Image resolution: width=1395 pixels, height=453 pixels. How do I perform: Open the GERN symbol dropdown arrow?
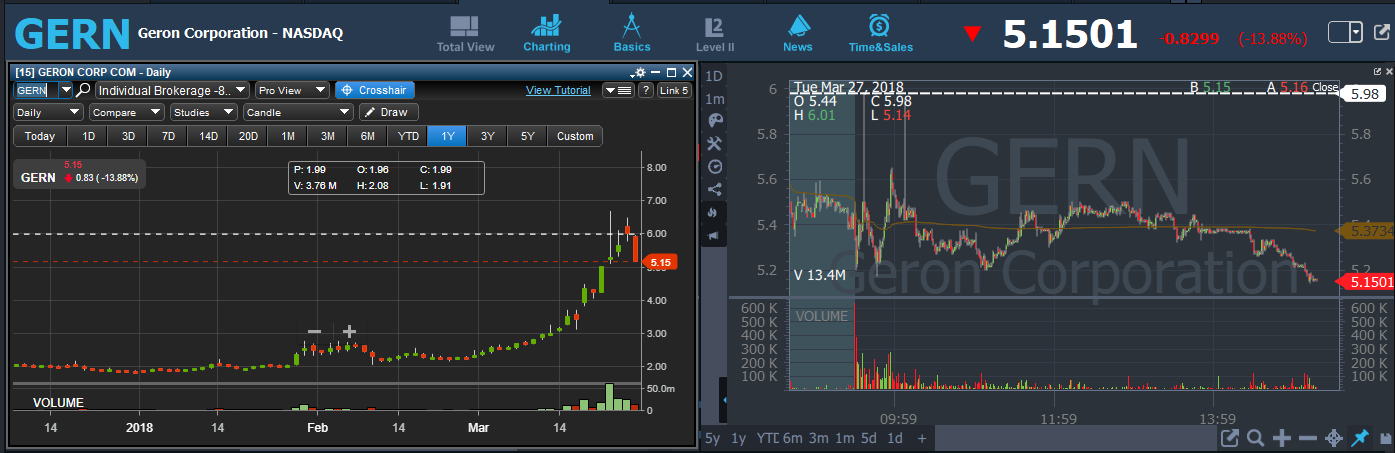(x=66, y=90)
